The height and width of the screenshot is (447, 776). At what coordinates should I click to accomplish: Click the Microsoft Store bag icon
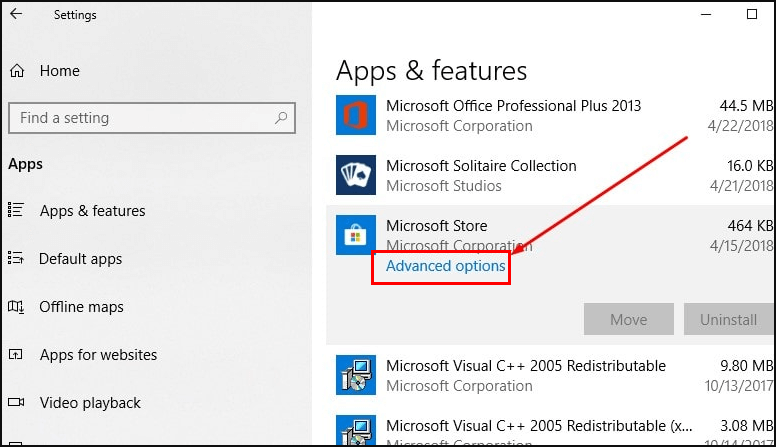[355, 235]
